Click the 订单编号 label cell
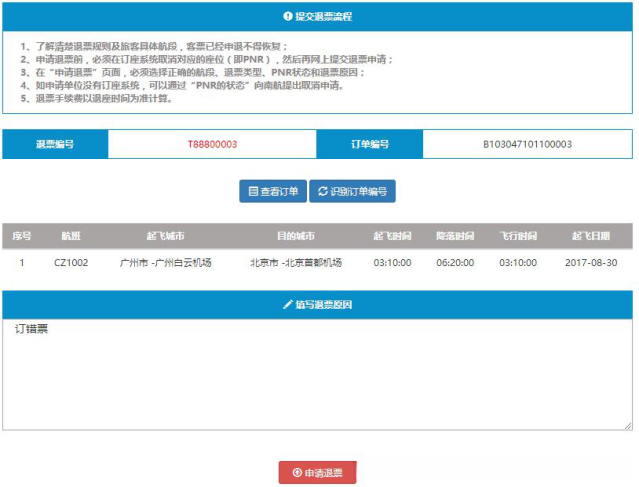 pyautogui.click(x=370, y=144)
